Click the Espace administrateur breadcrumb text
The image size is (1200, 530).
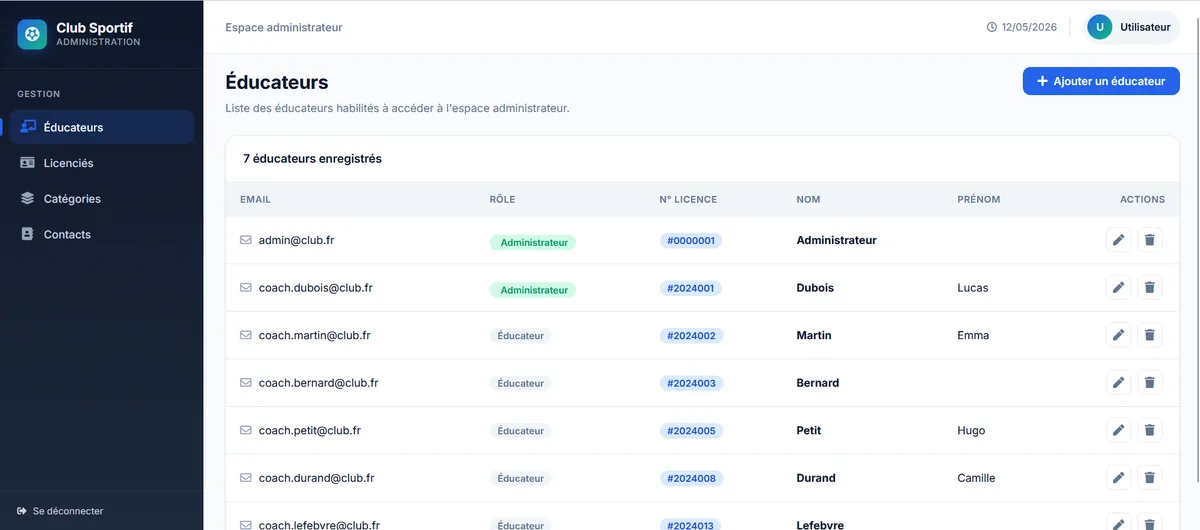[284, 27]
